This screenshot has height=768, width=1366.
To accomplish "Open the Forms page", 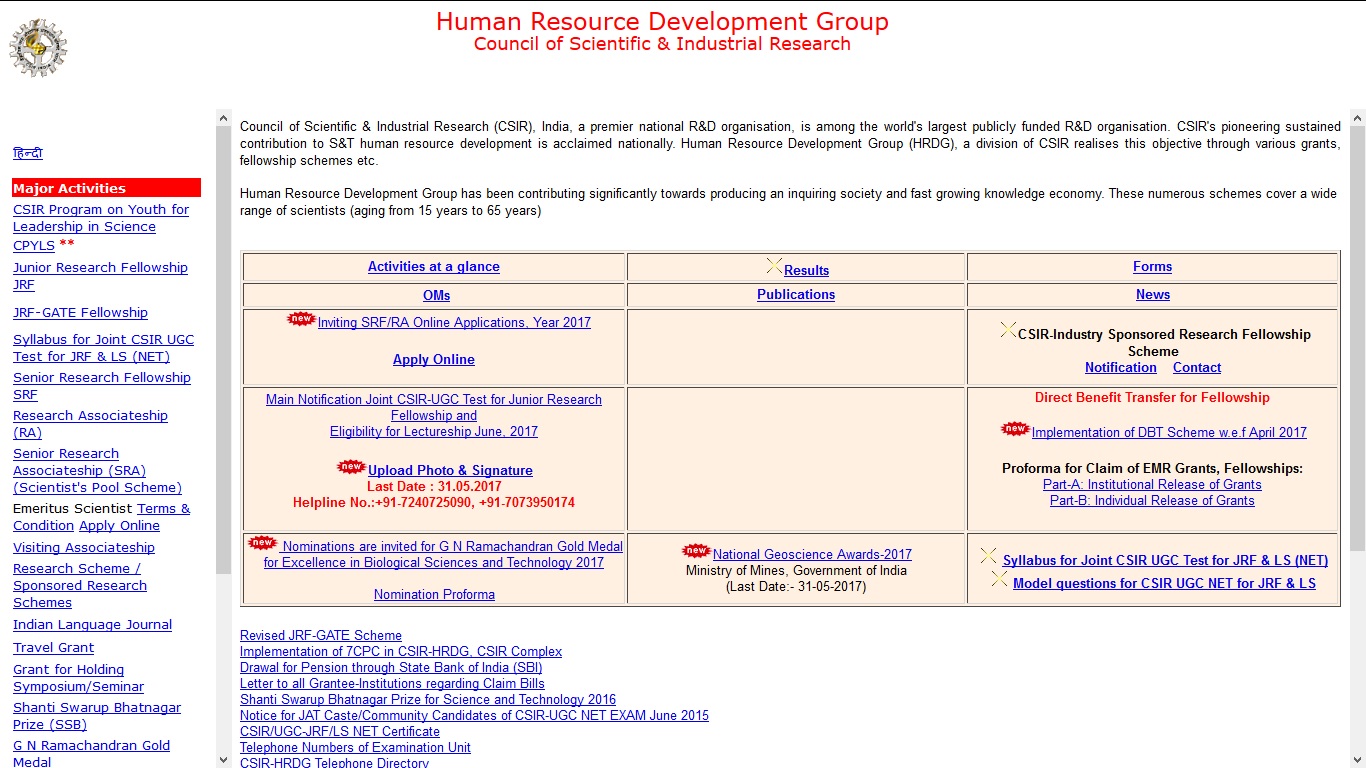I will click(x=1153, y=267).
